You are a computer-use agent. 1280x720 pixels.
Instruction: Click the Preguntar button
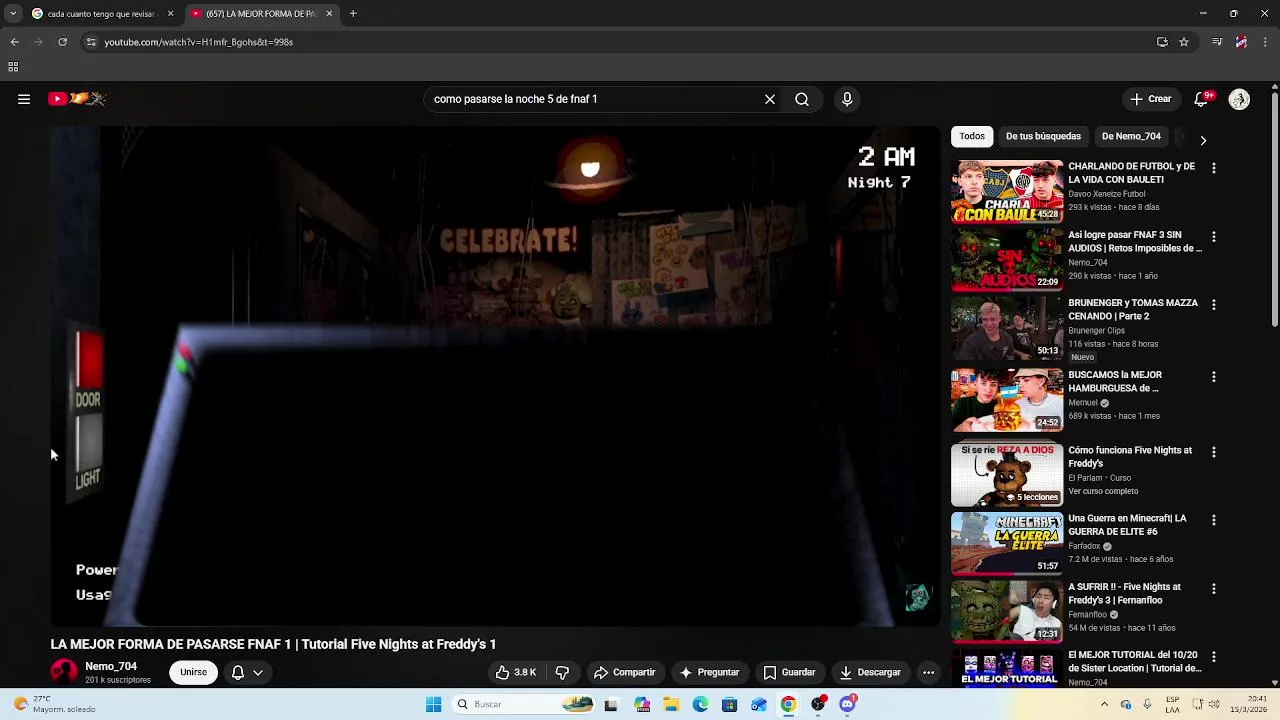pos(709,672)
